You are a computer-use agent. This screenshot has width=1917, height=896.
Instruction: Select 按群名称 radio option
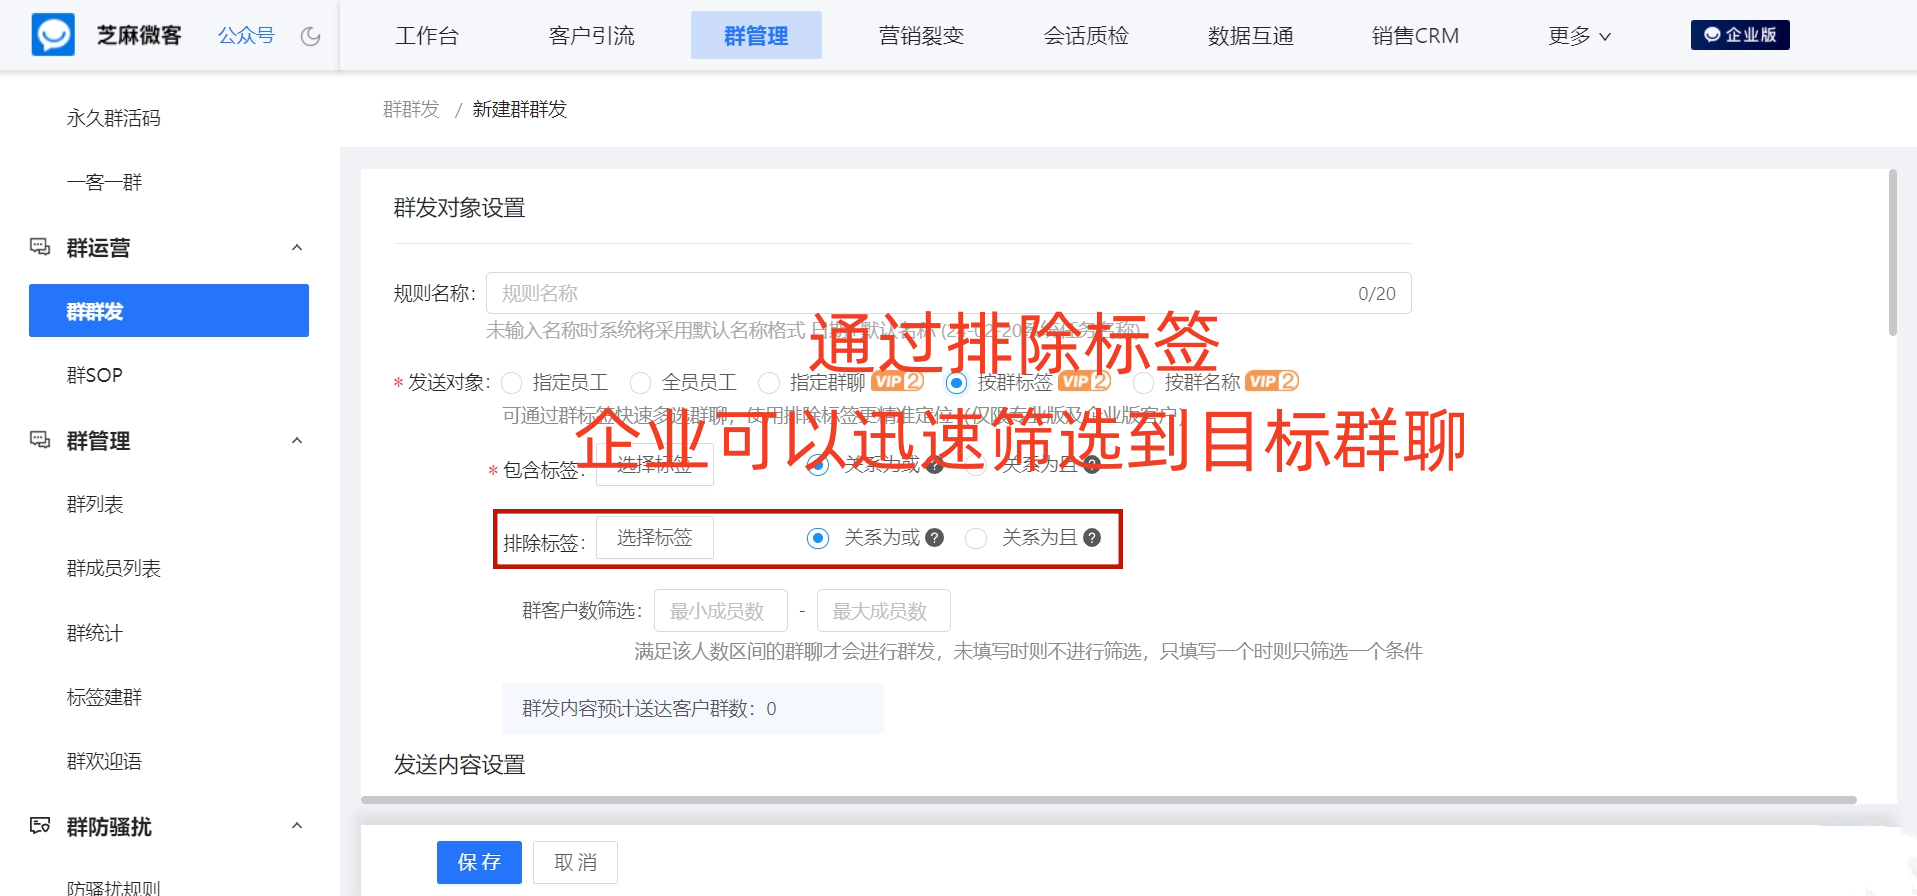tap(1143, 383)
